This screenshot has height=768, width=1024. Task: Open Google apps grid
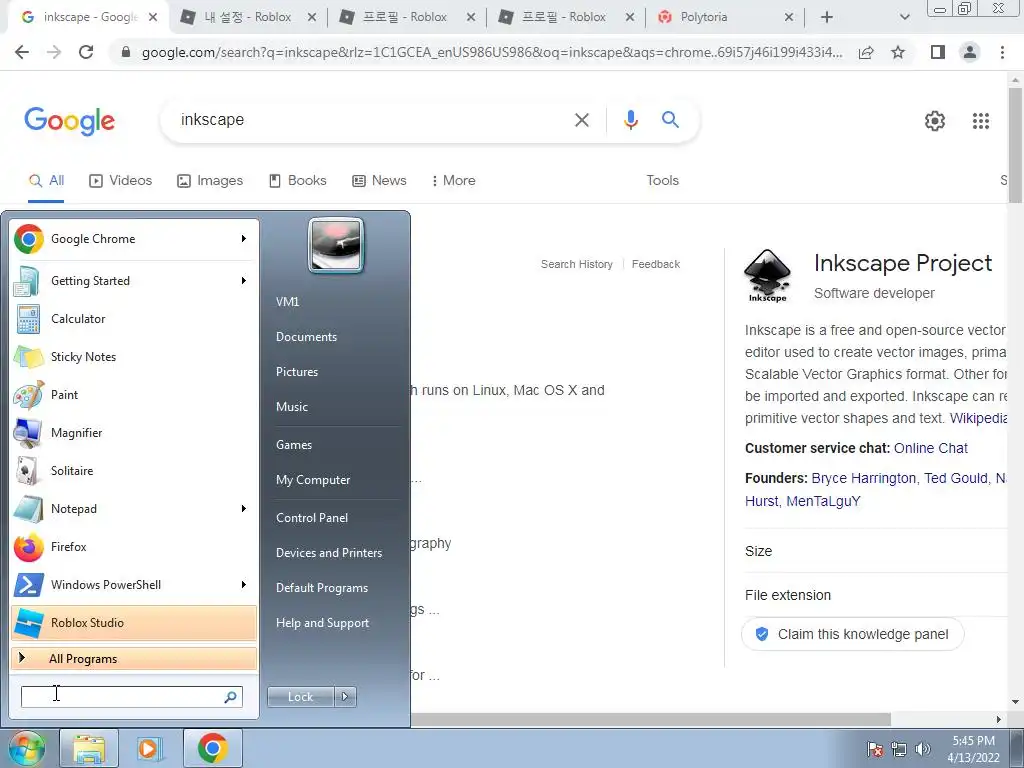[x=980, y=121]
